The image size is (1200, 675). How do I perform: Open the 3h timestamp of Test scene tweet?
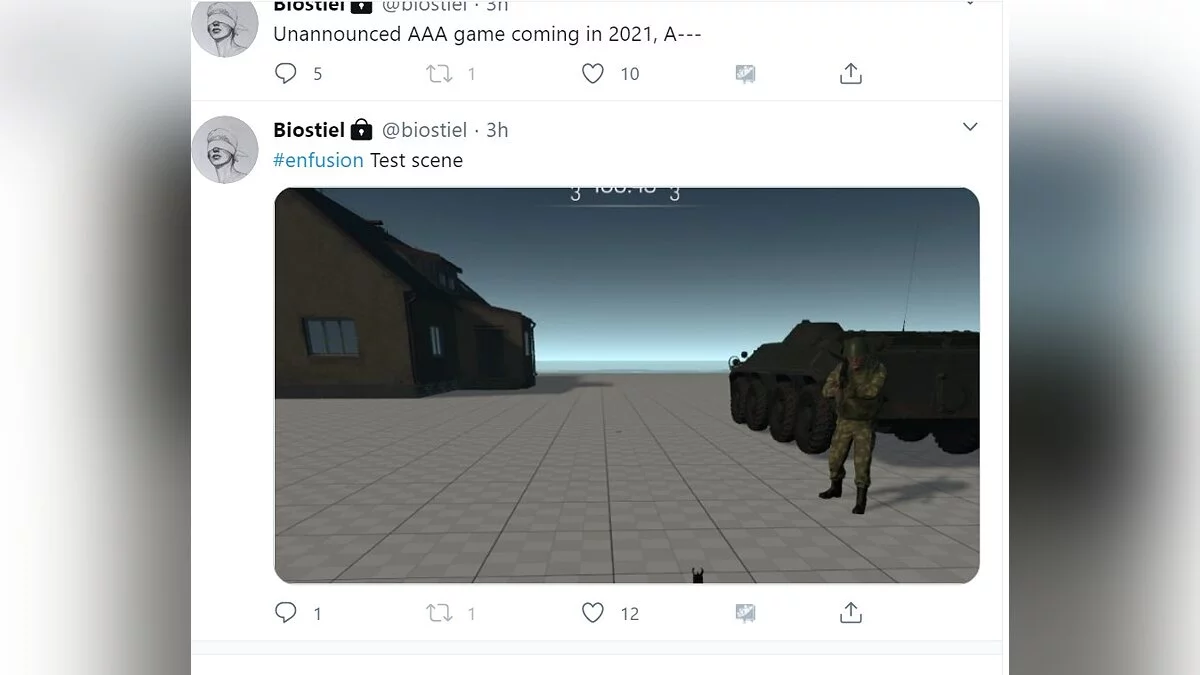tap(497, 130)
